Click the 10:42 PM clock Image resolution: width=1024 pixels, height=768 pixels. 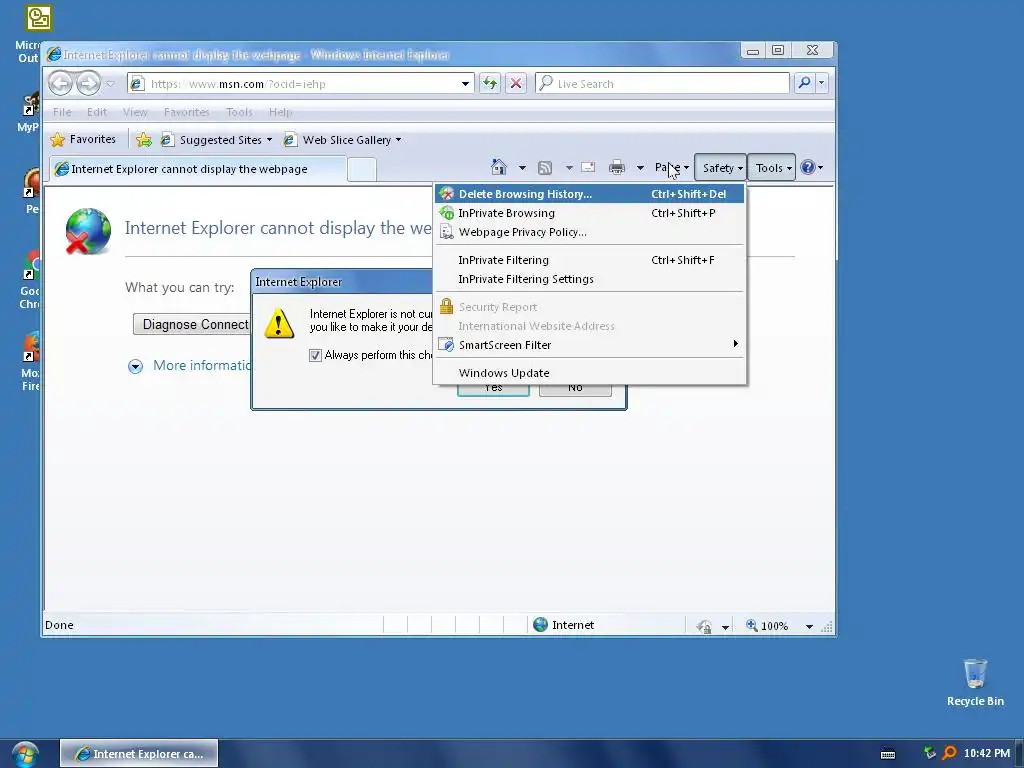click(986, 753)
